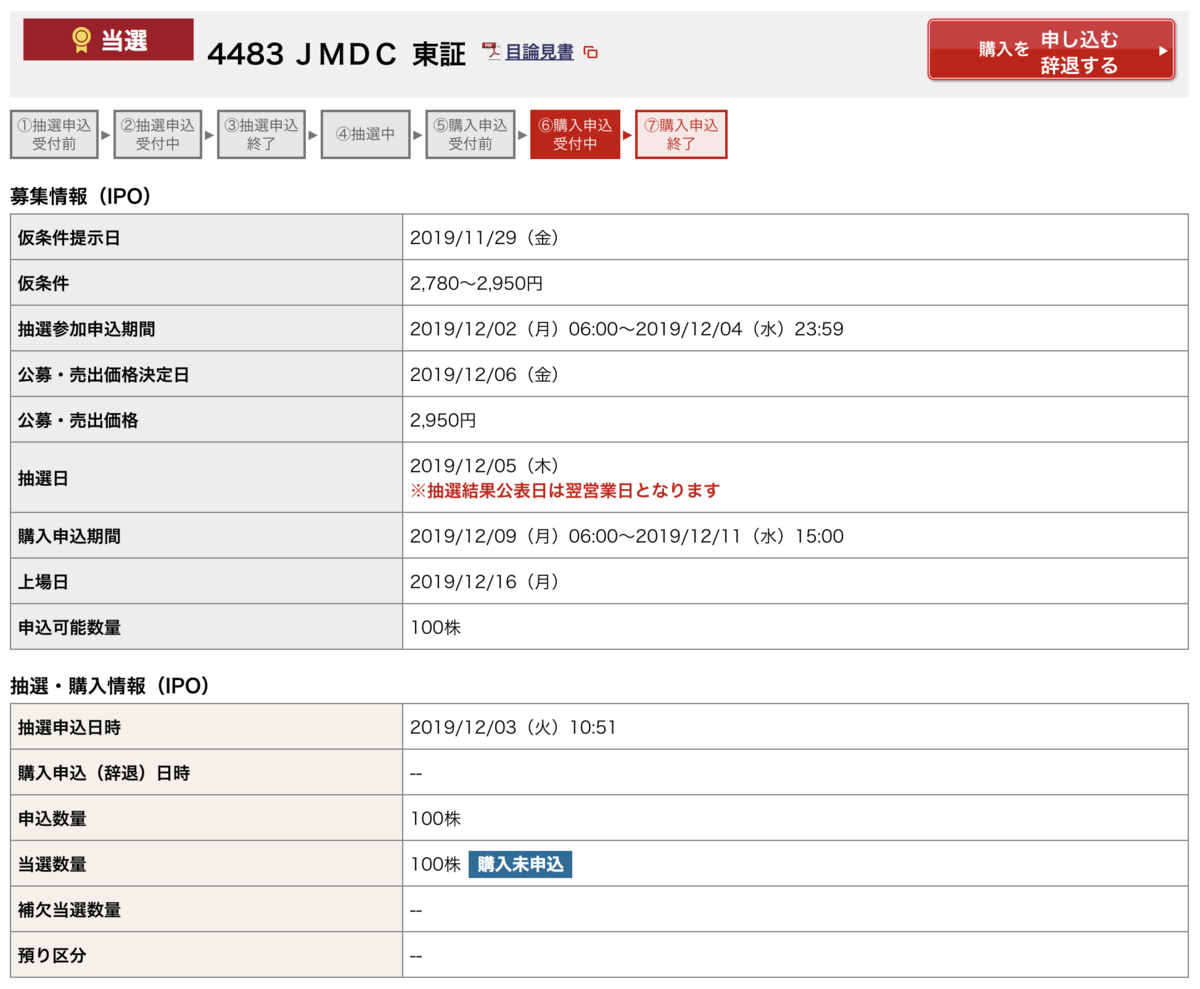Click the period 2019/12/02〜2019/12/04 23:59 value
Screen dimensions: 1200x989
click(x=627, y=330)
